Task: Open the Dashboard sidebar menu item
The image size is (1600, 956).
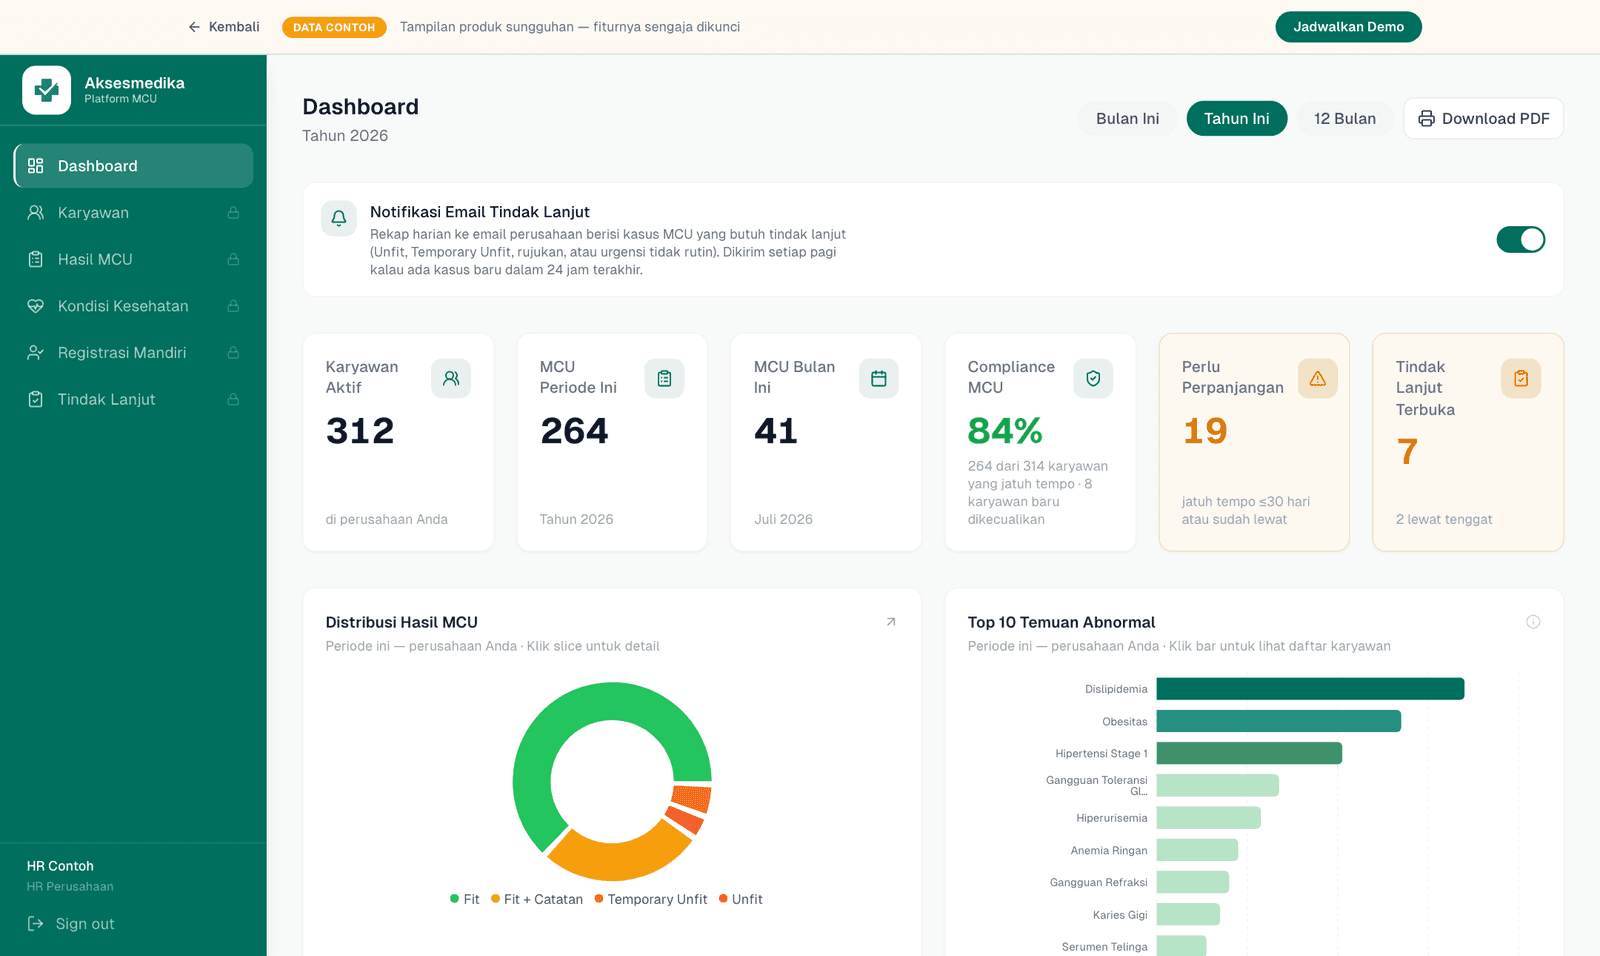Action: coord(133,166)
